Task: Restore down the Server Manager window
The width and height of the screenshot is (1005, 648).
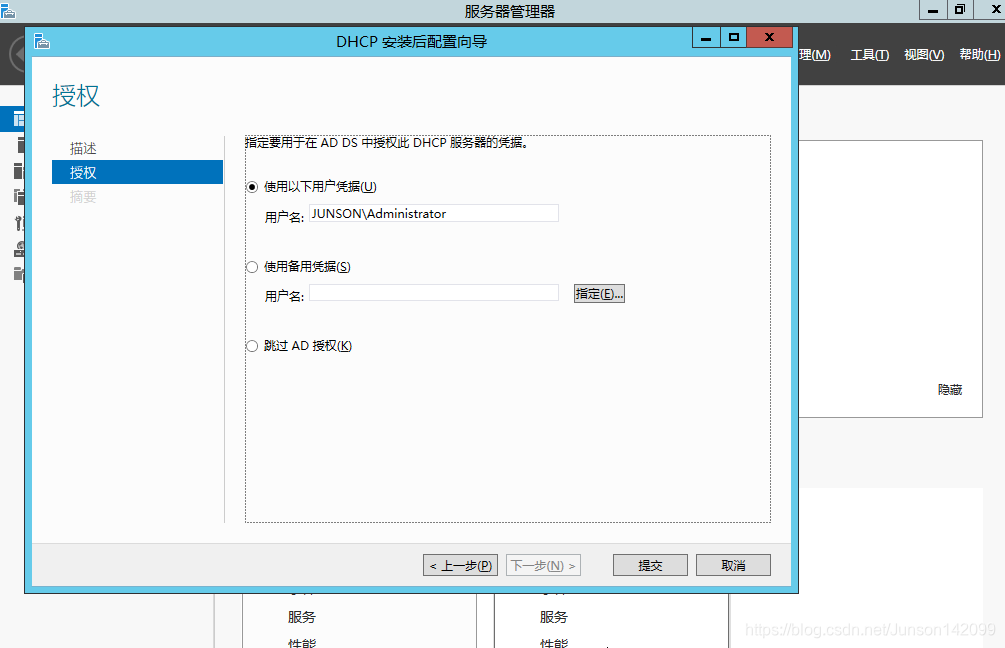Action: point(960,10)
